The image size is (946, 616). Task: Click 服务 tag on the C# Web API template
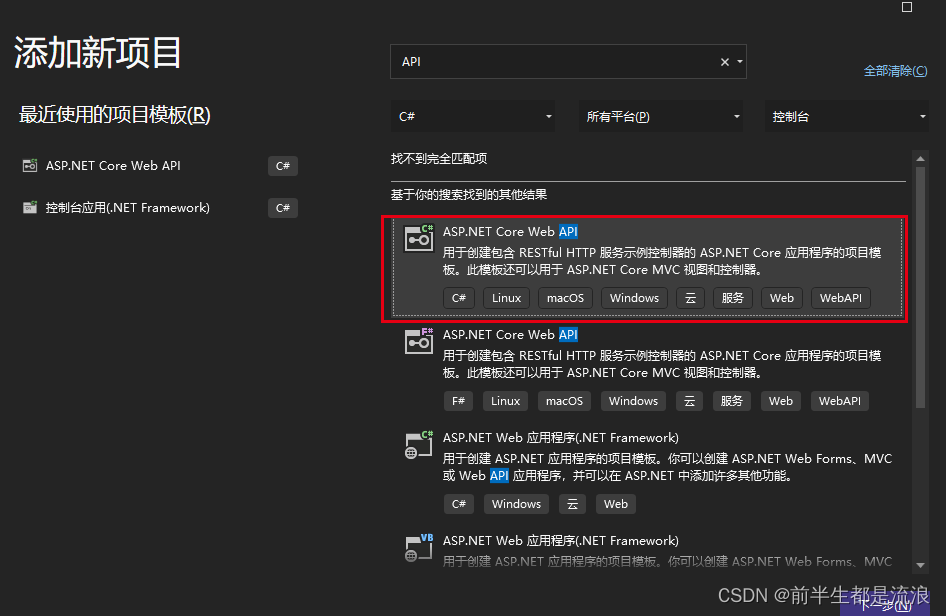pyautogui.click(x=732, y=298)
